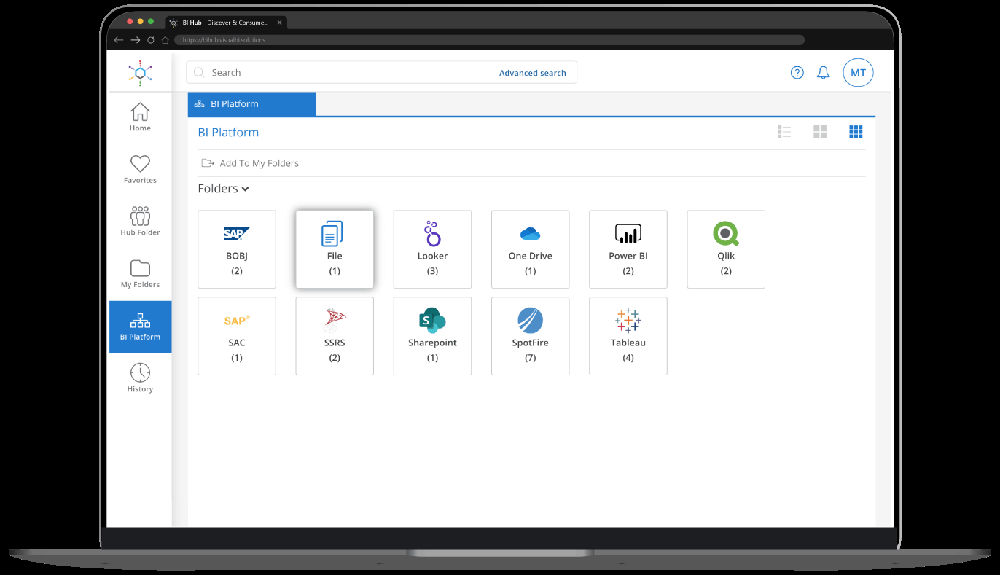Open the Looker folder tile
Viewport: 1000px width, 575px height.
point(432,249)
